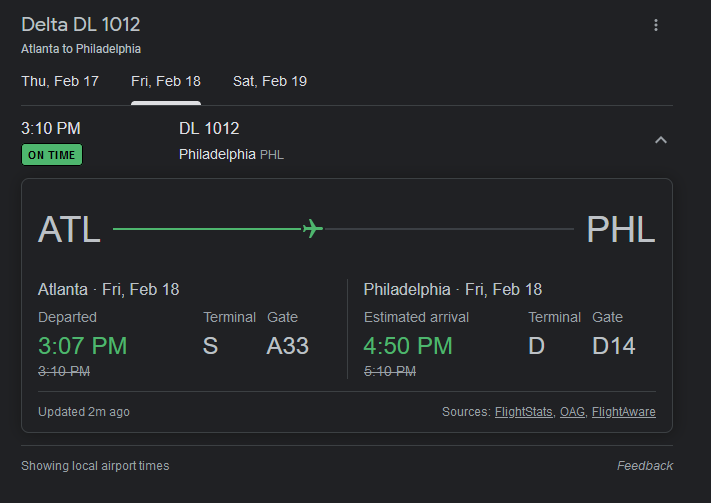Click arrival gate D14
Viewport: 711px width, 503px height.
(613, 346)
